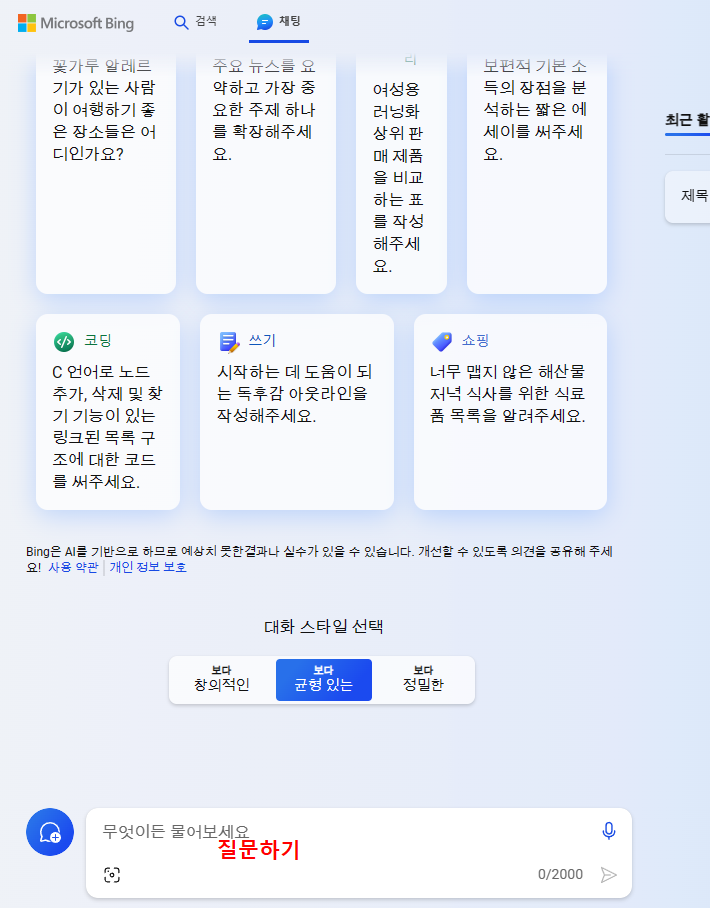This screenshot has width=710, height=908.
Task: Select the 보다 정밀한 conversation style
Action: tap(423, 679)
